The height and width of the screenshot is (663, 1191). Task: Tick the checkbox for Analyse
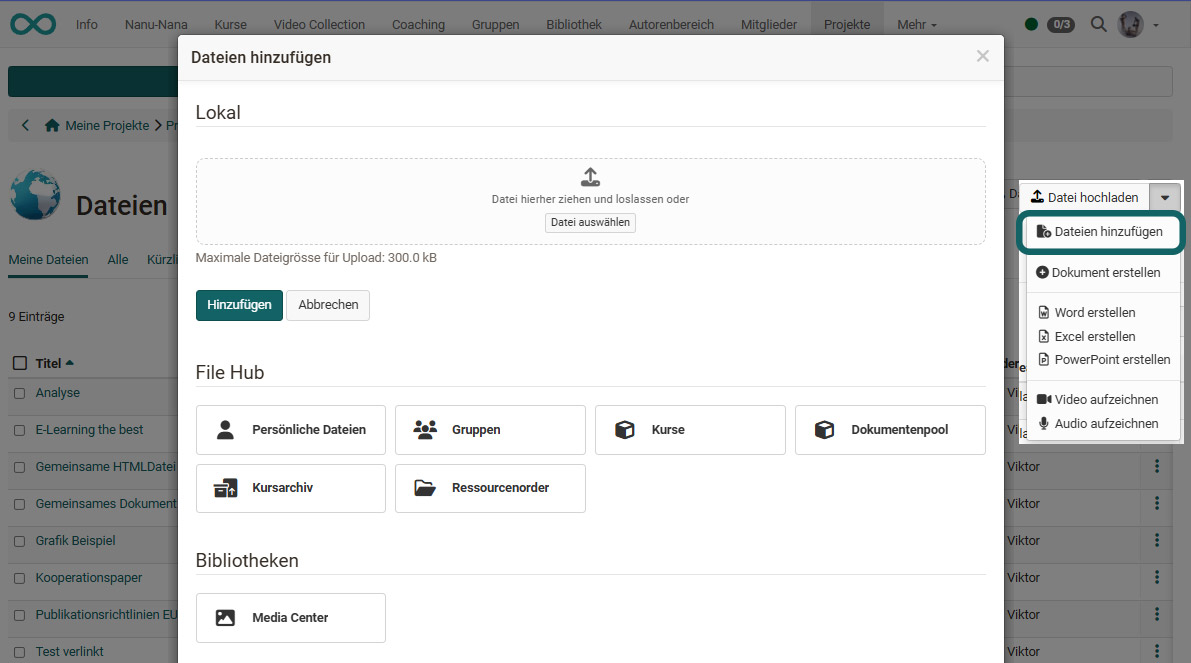coord(20,393)
